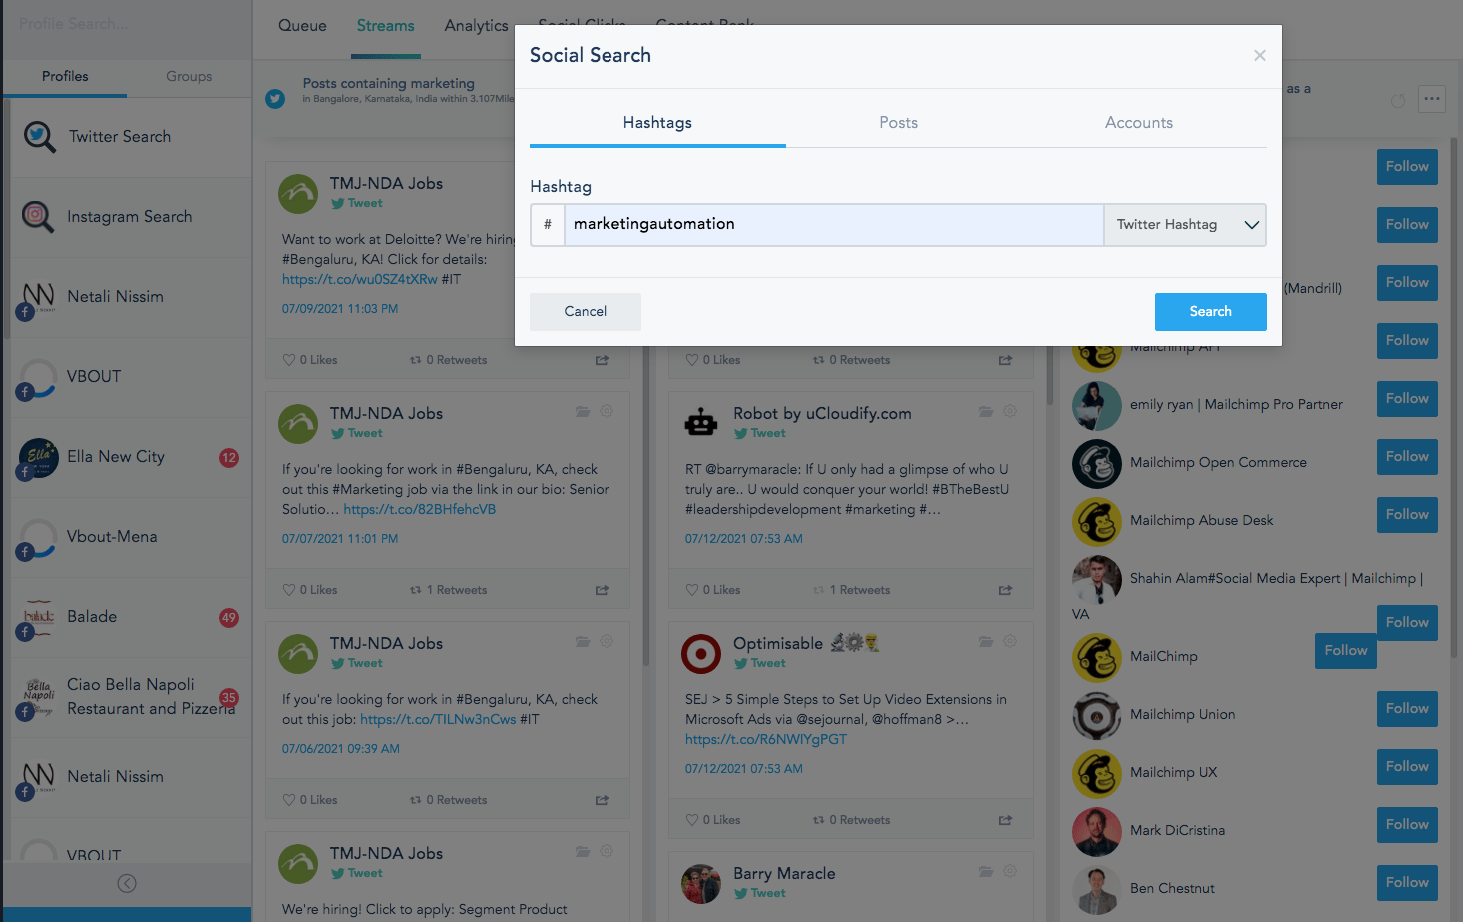This screenshot has height=922, width=1463.
Task: Follow the MailChimp account
Action: click(x=1346, y=651)
